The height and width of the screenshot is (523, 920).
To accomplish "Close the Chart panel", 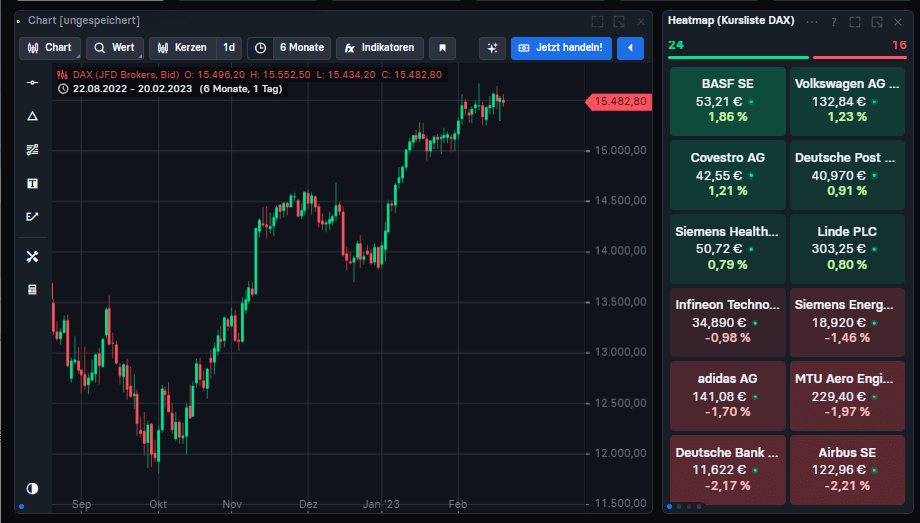I will [x=641, y=22].
